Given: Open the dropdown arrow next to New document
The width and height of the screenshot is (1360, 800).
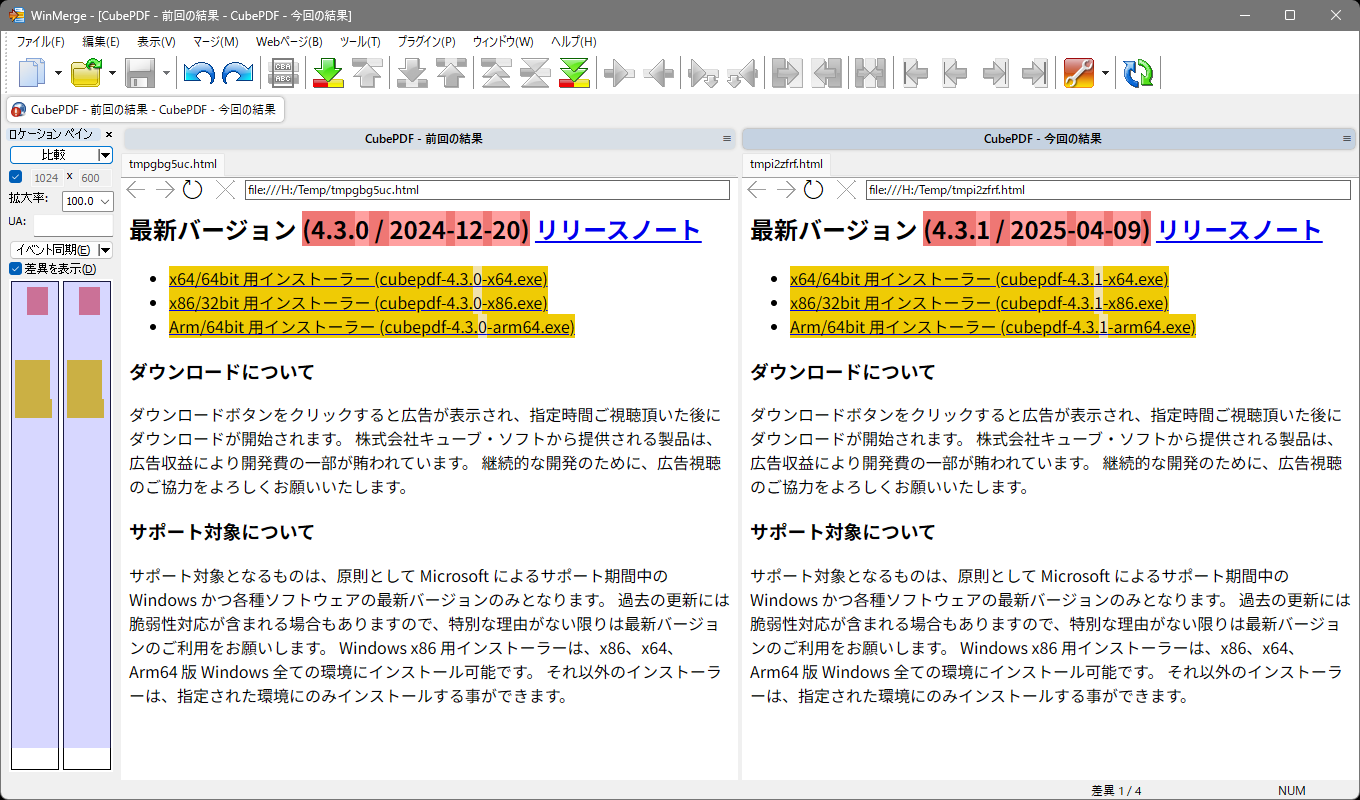Looking at the screenshot, I should tap(59, 73).
